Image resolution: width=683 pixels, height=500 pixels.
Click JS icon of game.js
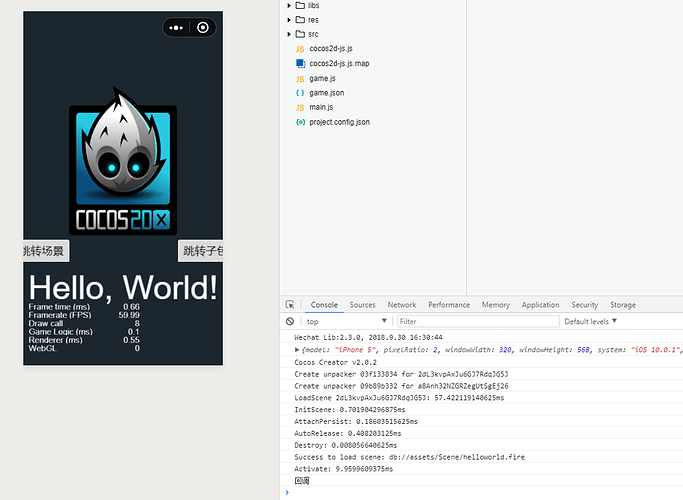tap(300, 79)
